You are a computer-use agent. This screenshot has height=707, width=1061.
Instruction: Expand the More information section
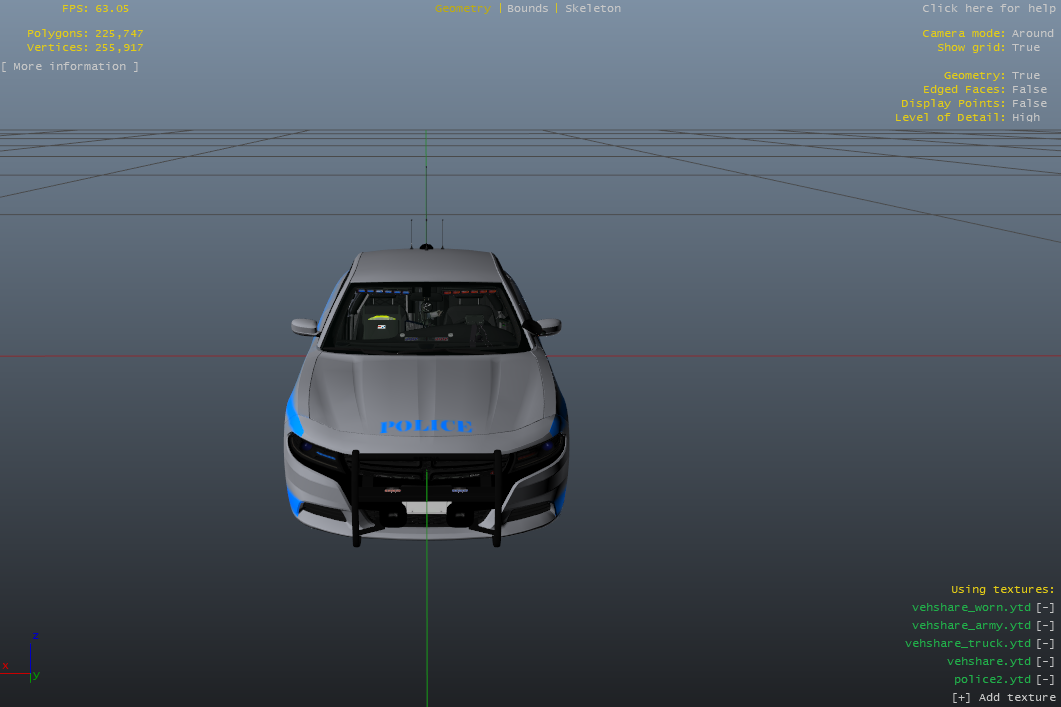pyautogui.click(x=70, y=67)
